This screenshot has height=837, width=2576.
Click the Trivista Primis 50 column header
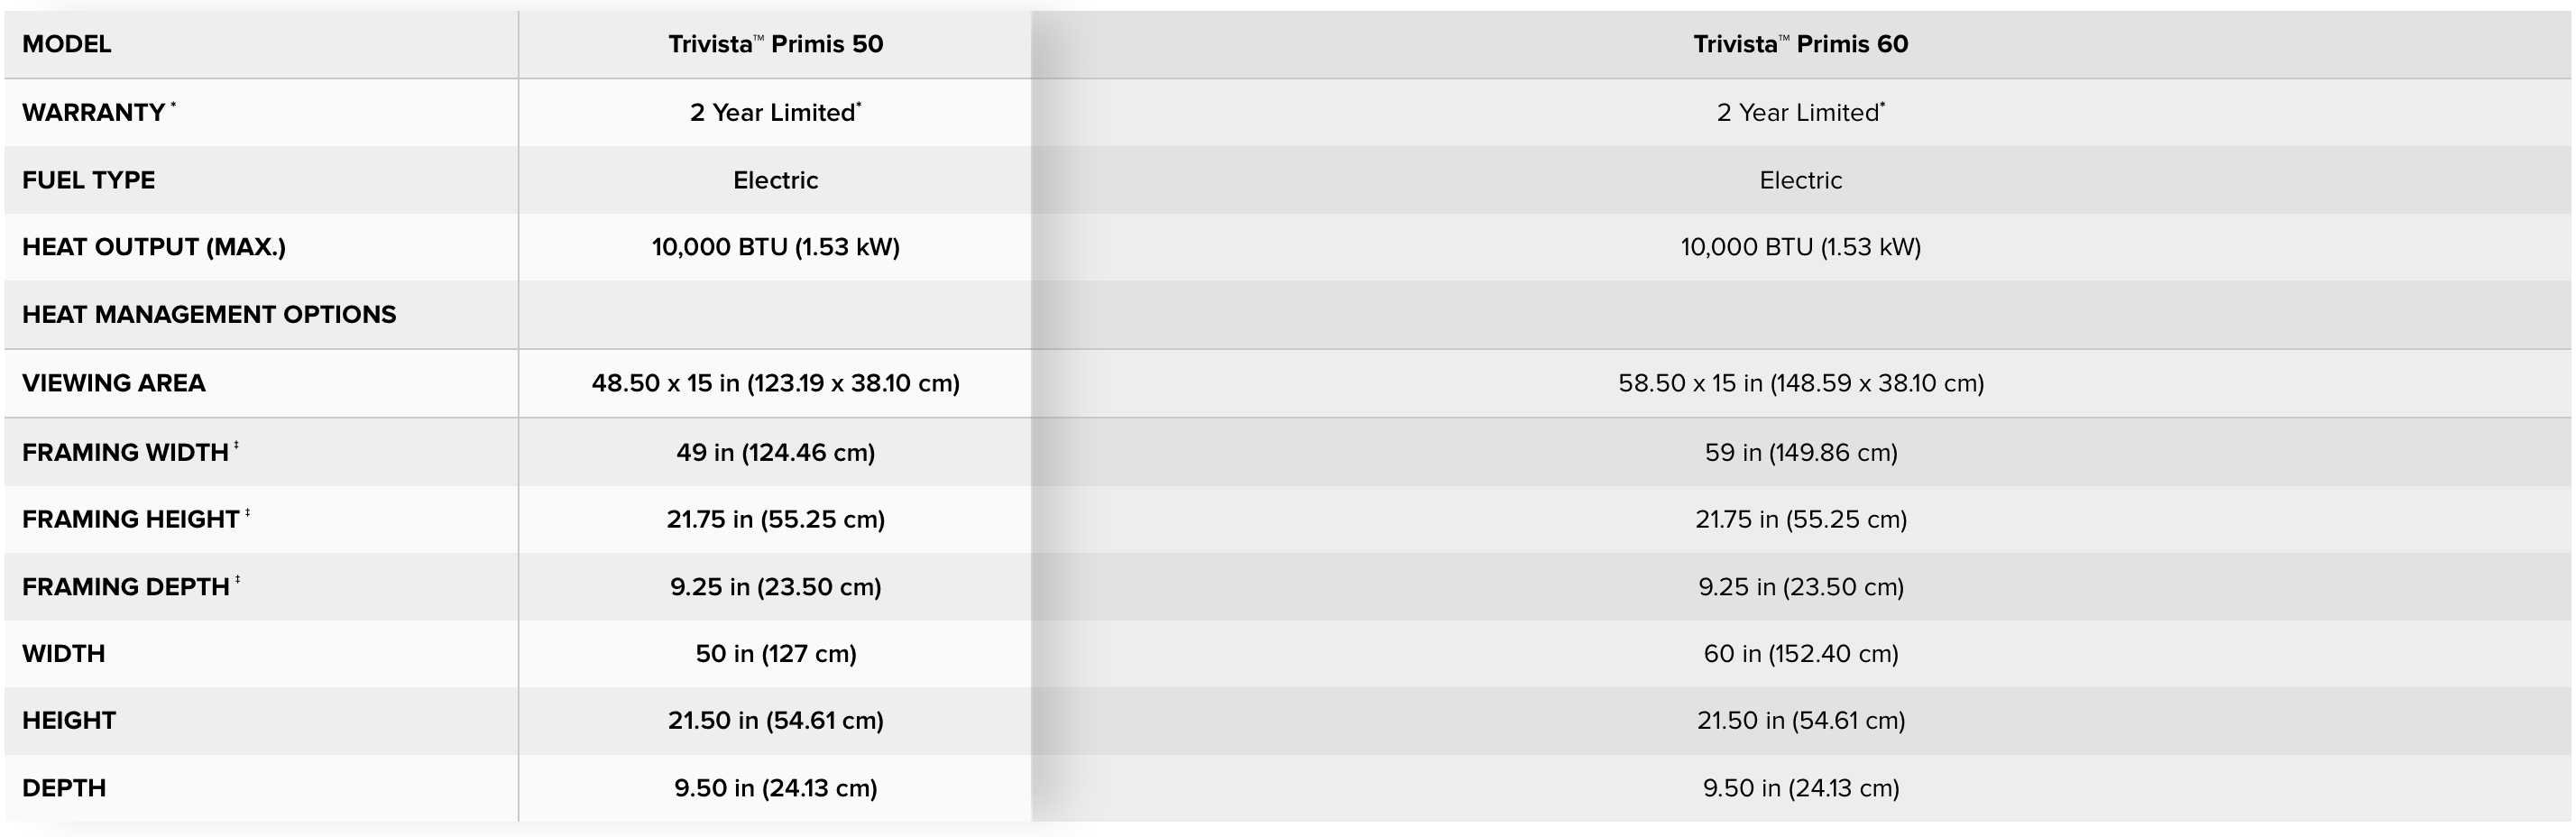click(x=775, y=44)
